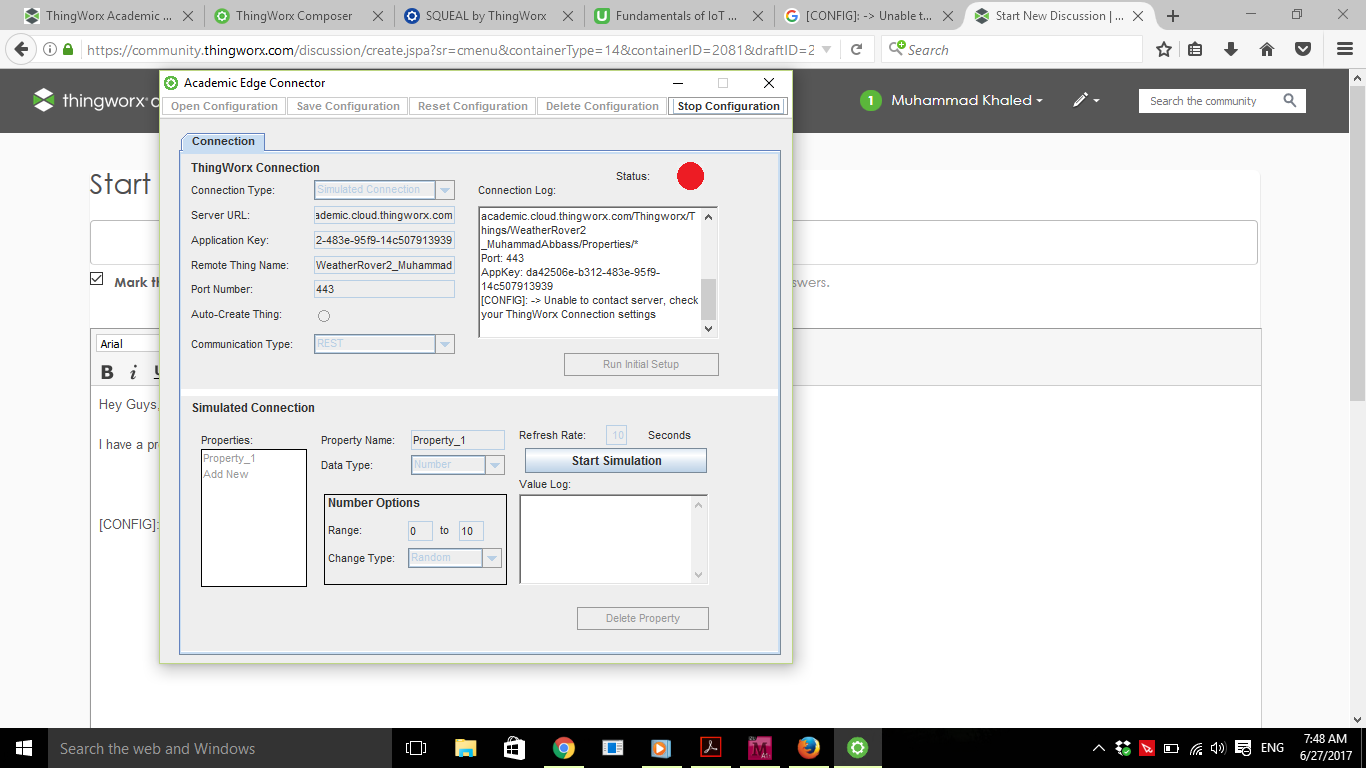Click Start Simulation button

click(616, 461)
